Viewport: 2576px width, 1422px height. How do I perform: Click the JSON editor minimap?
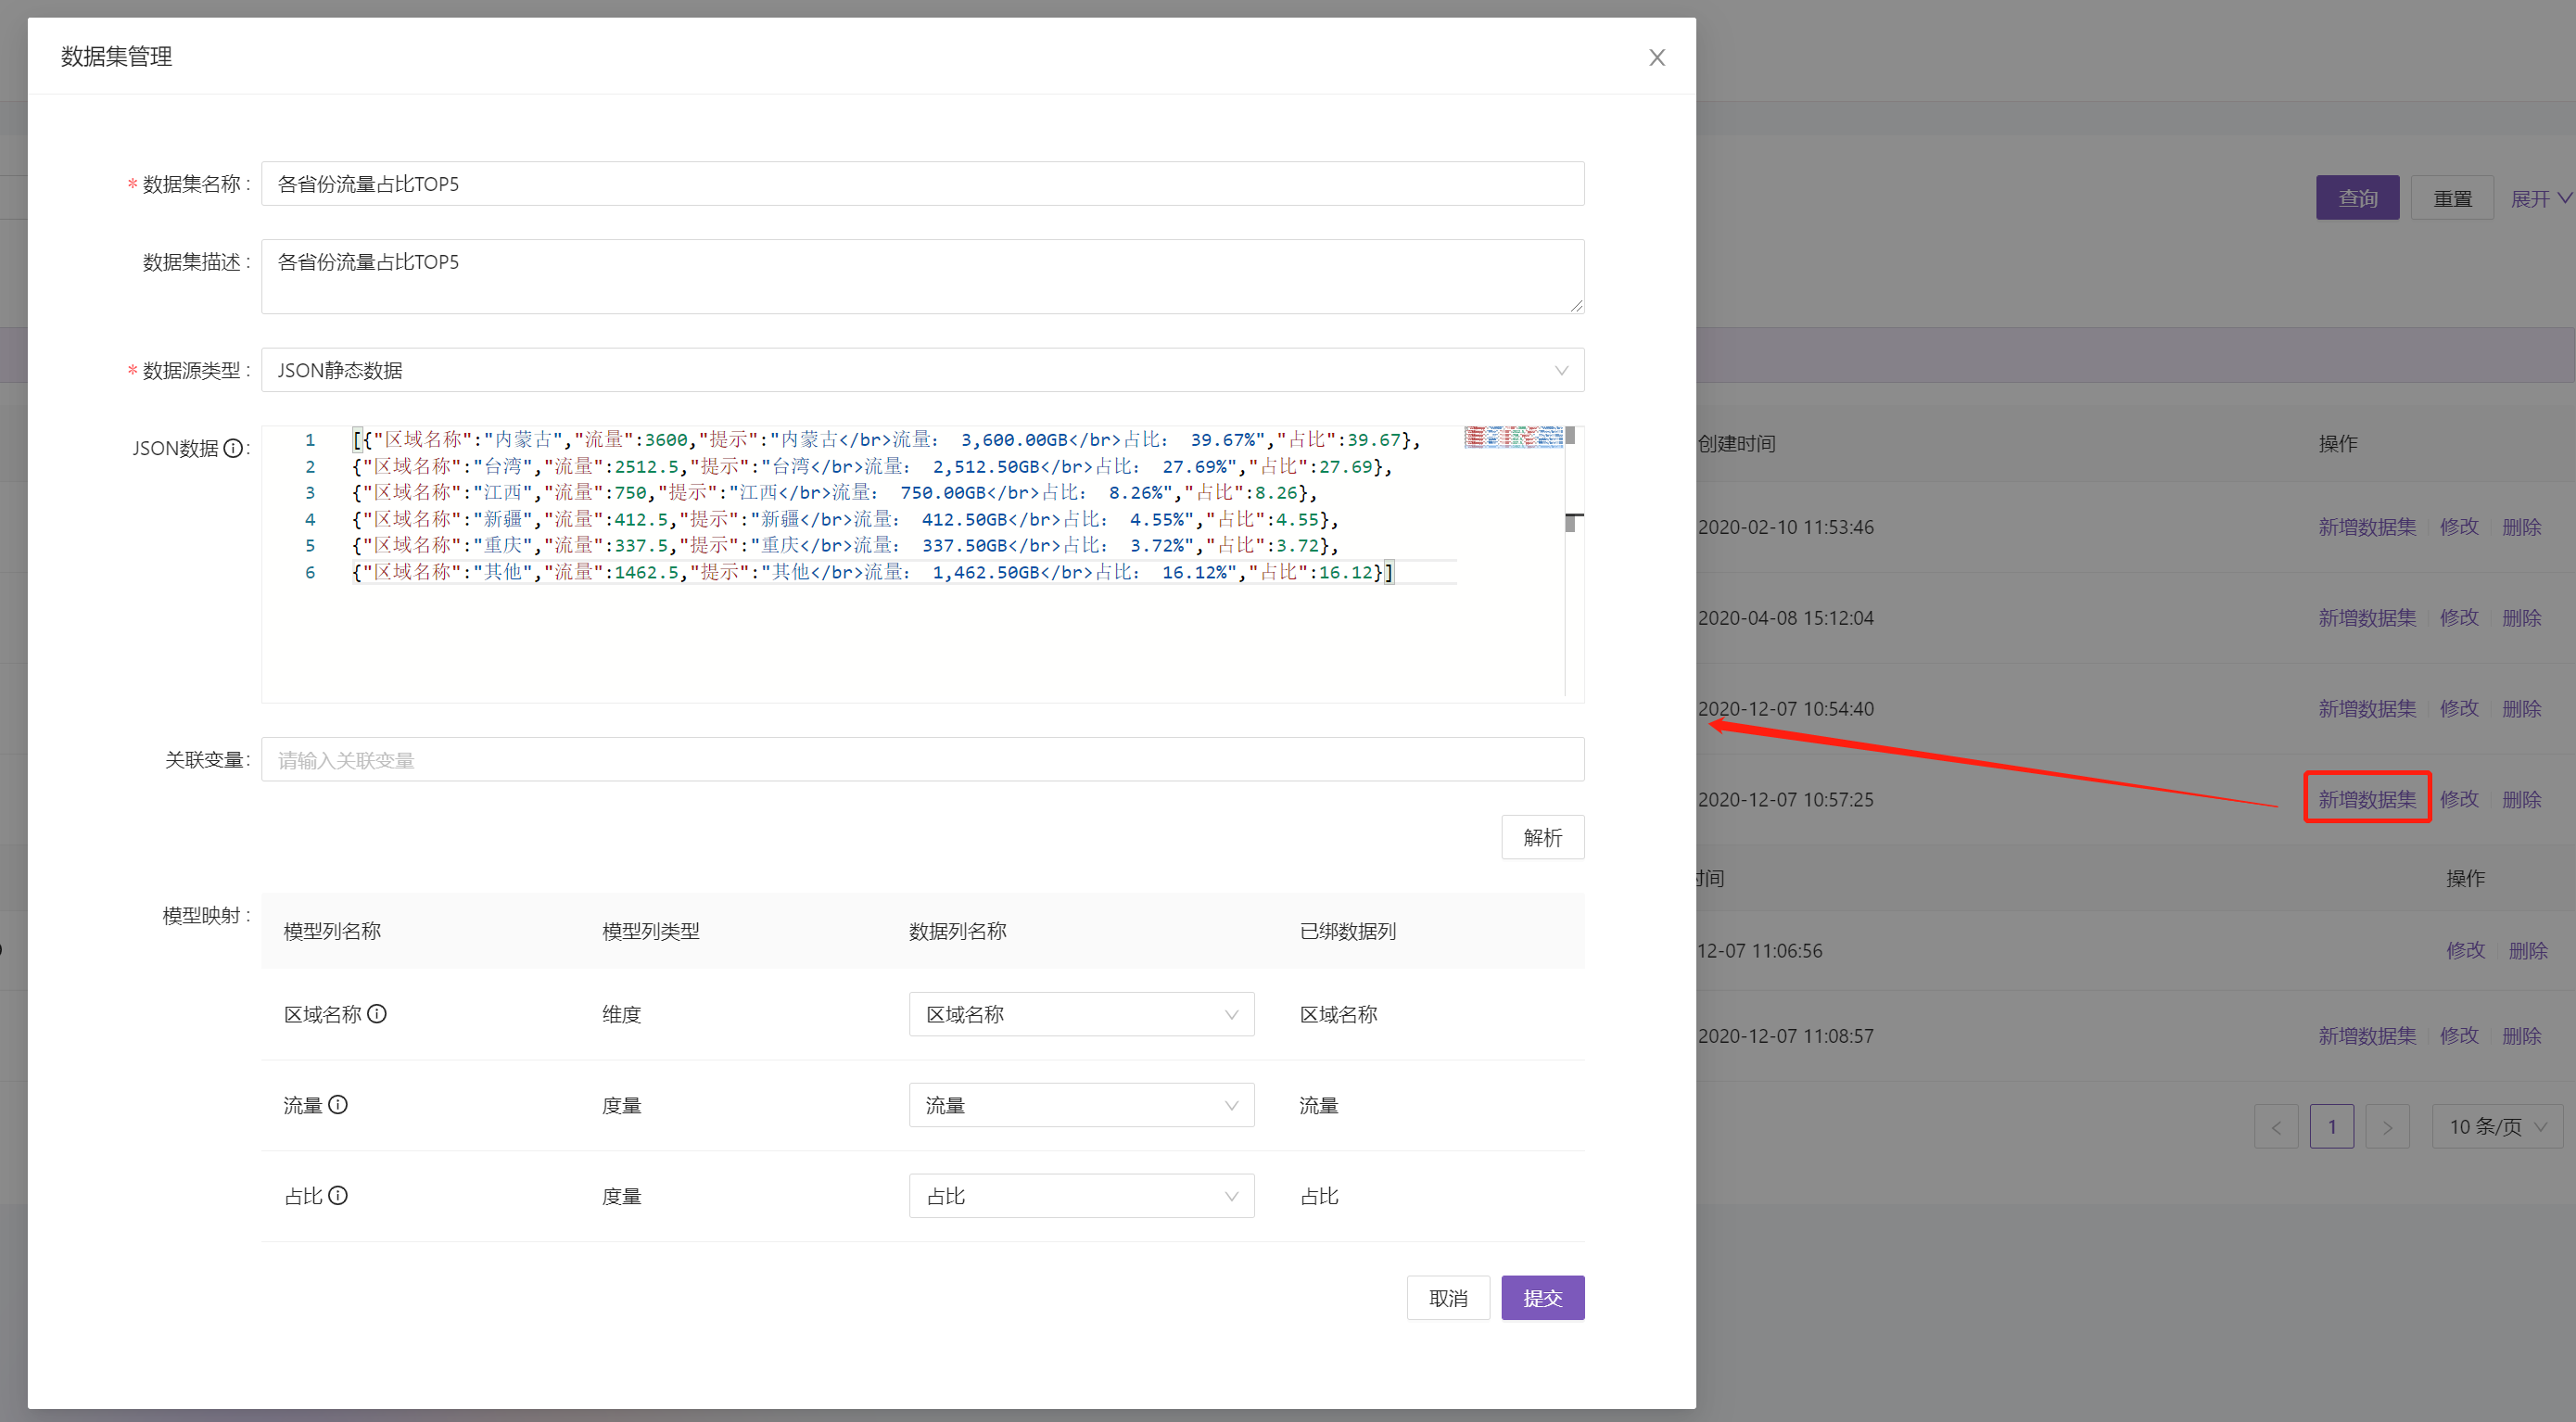[x=1513, y=437]
